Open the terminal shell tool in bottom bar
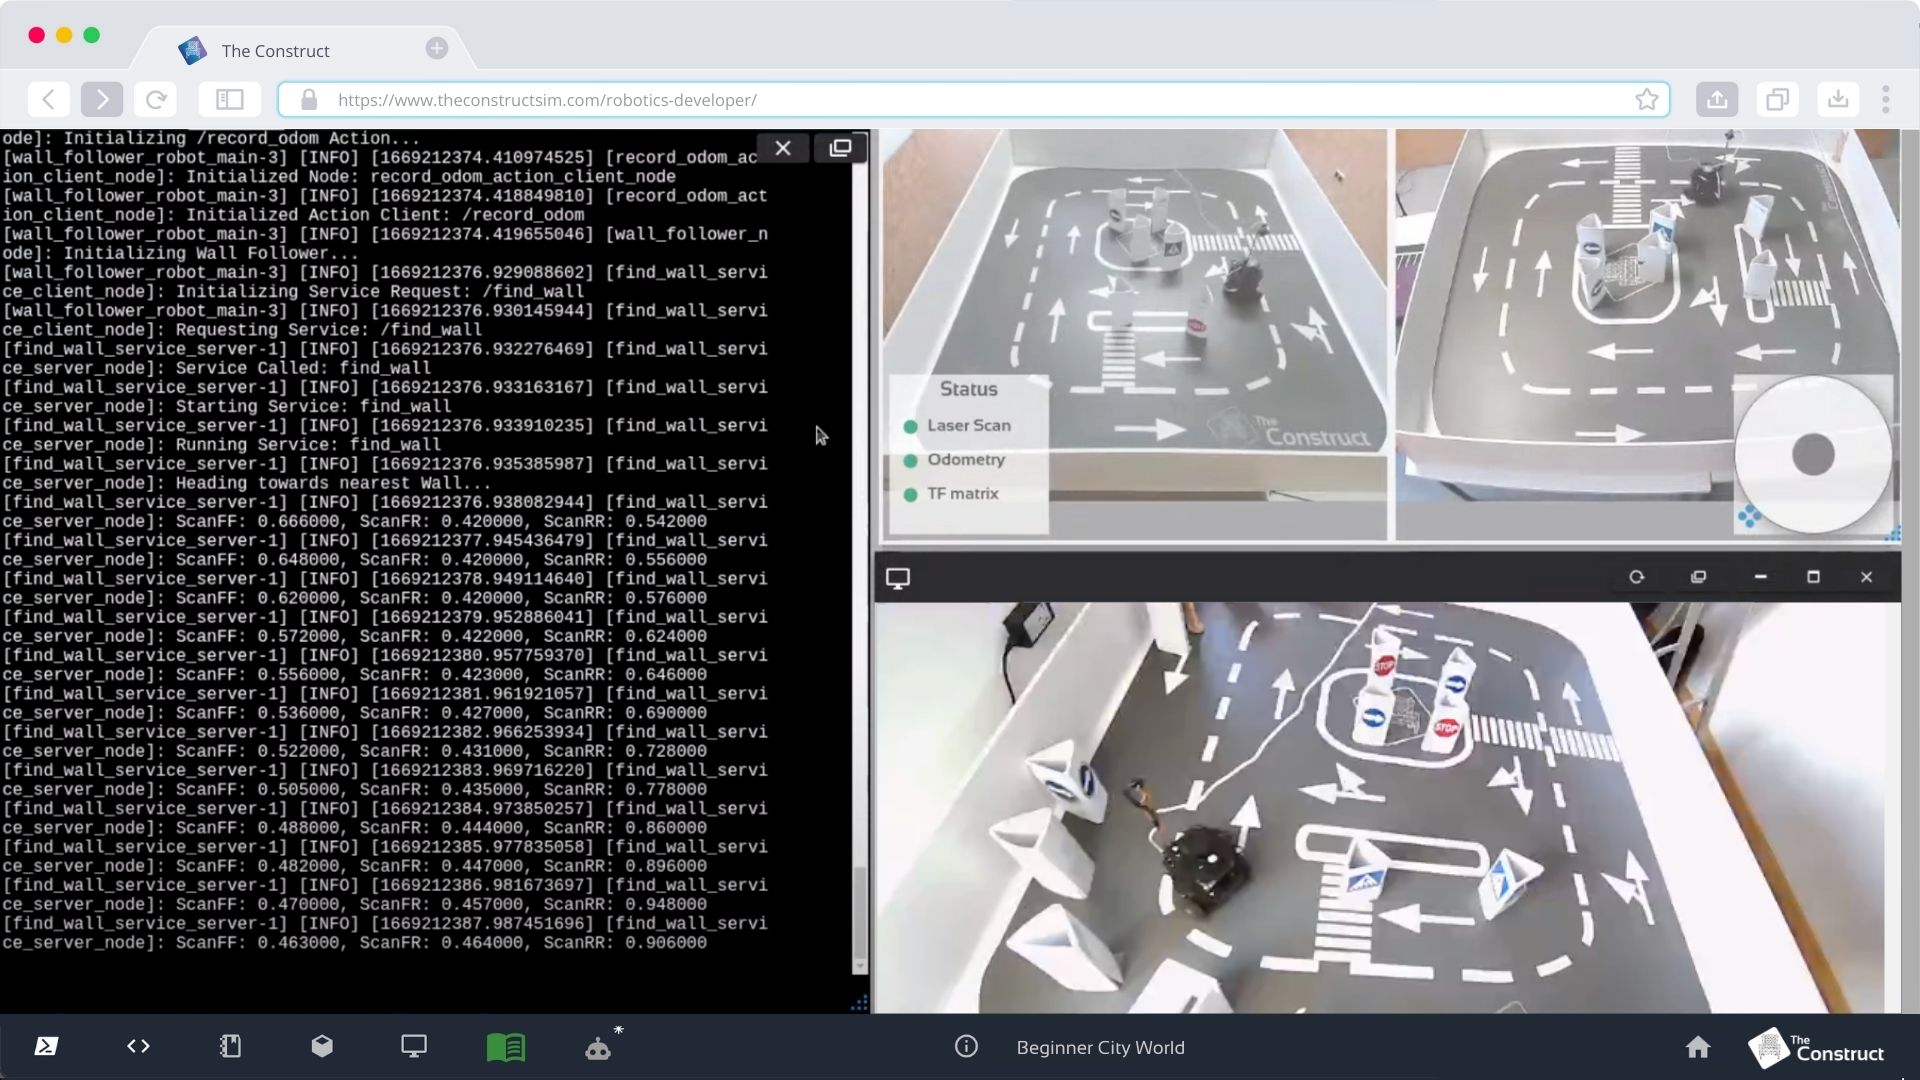The image size is (1920, 1080). tap(46, 1046)
